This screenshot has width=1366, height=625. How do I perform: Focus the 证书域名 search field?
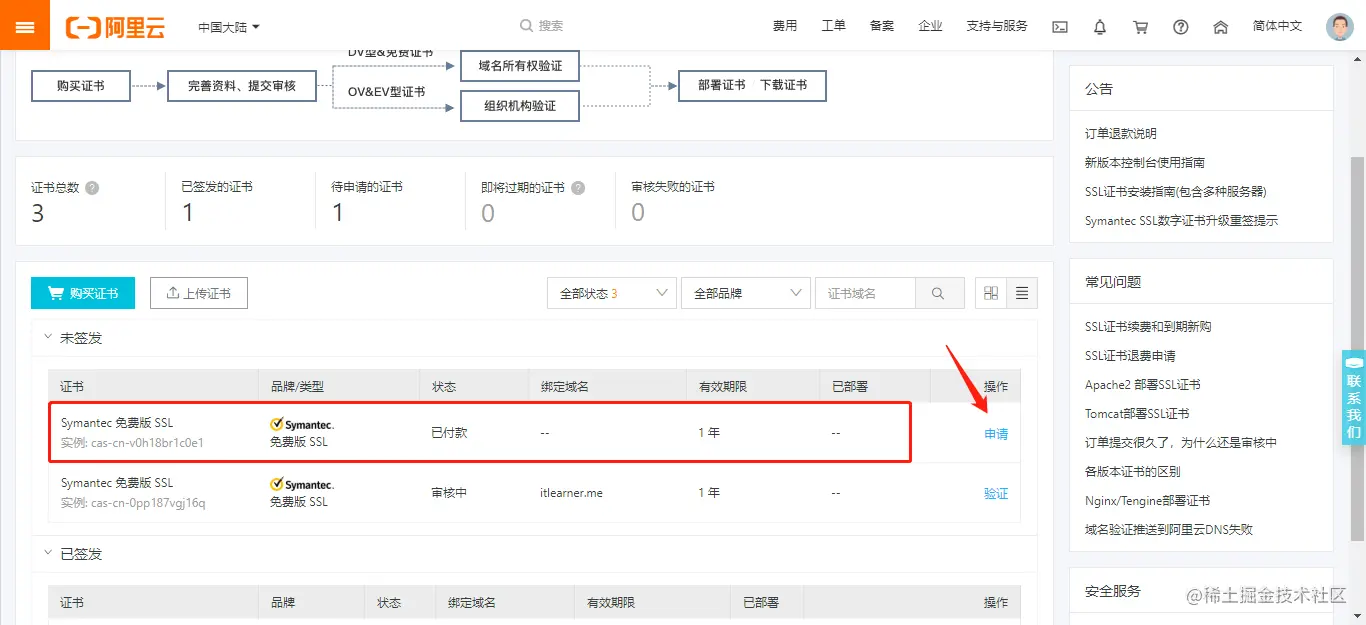(865, 293)
